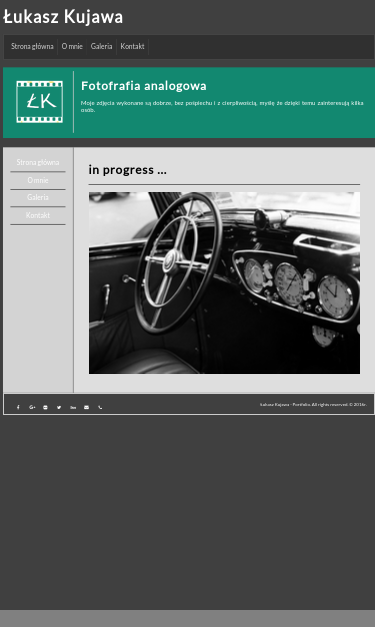Open 'O mnie' in top navigation bar
375x627 pixels.
72,46
